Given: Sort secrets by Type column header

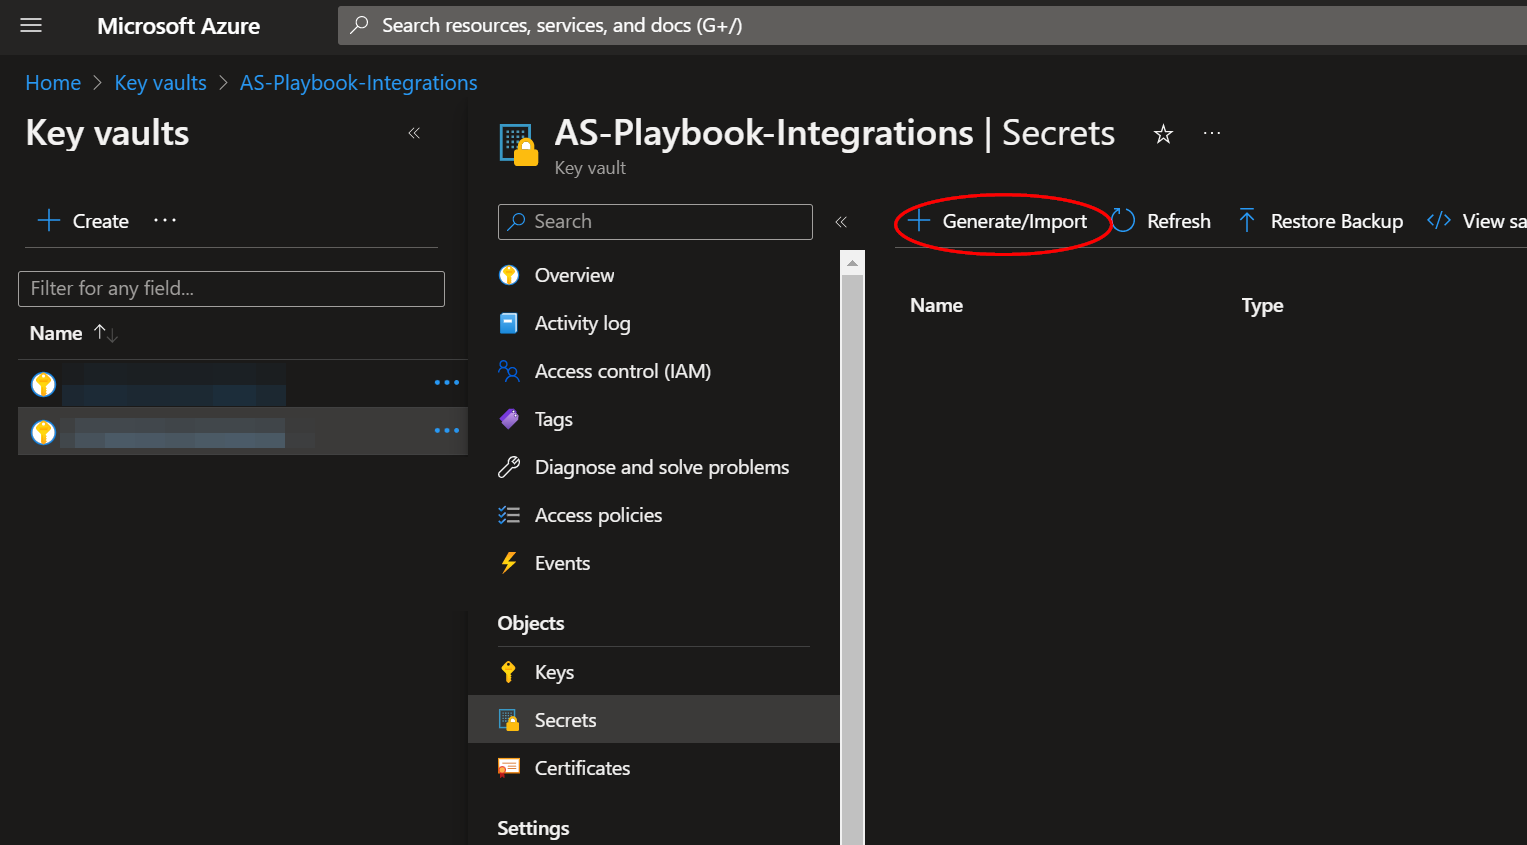Looking at the screenshot, I should click(1262, 305).
